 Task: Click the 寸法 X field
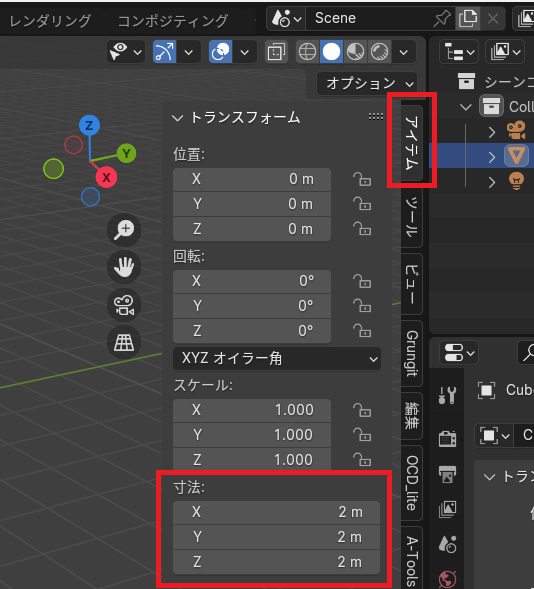276,512
